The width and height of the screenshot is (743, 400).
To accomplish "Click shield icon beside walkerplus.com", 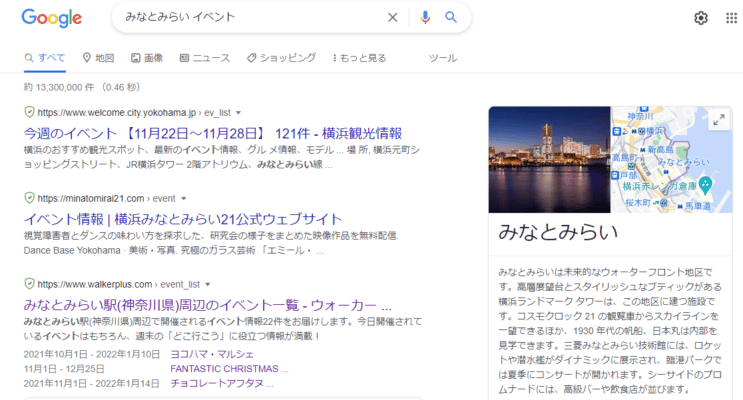I will tap(29, 284).
